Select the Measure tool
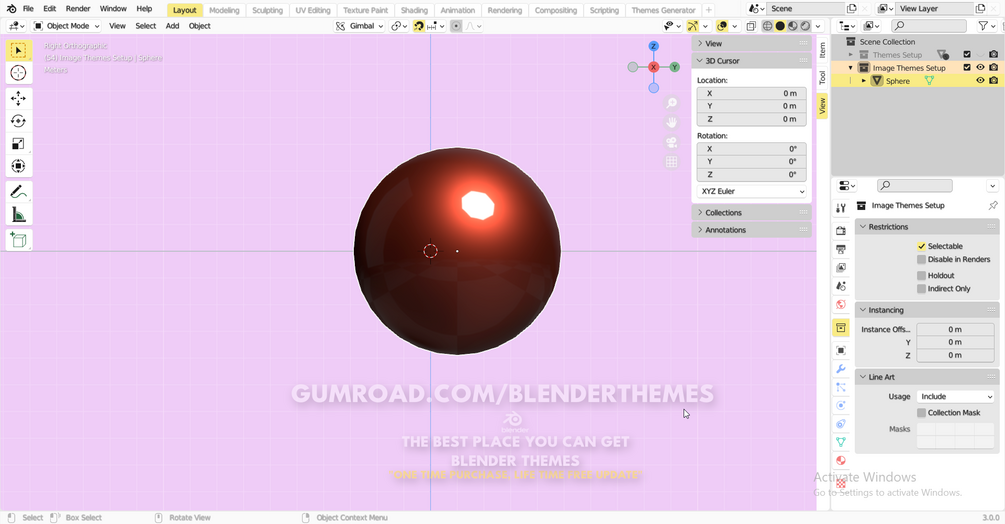This screenshot has height=524, width=1005. point(19,215)
